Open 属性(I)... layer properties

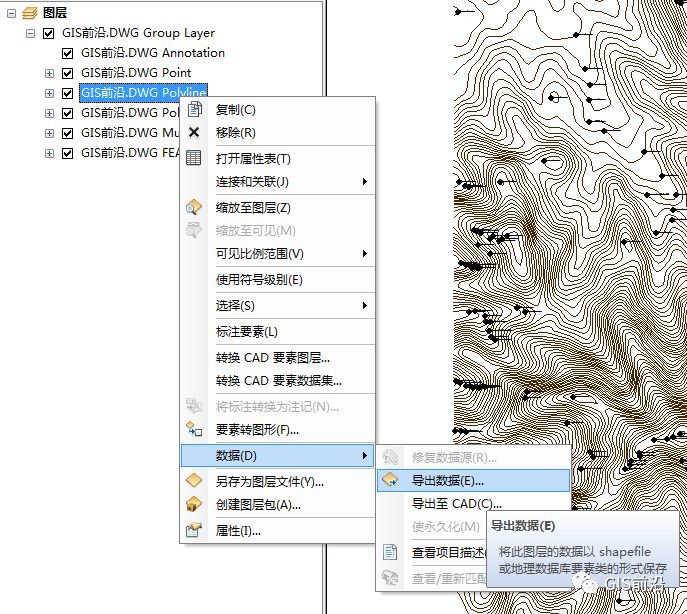coord(278,531)
